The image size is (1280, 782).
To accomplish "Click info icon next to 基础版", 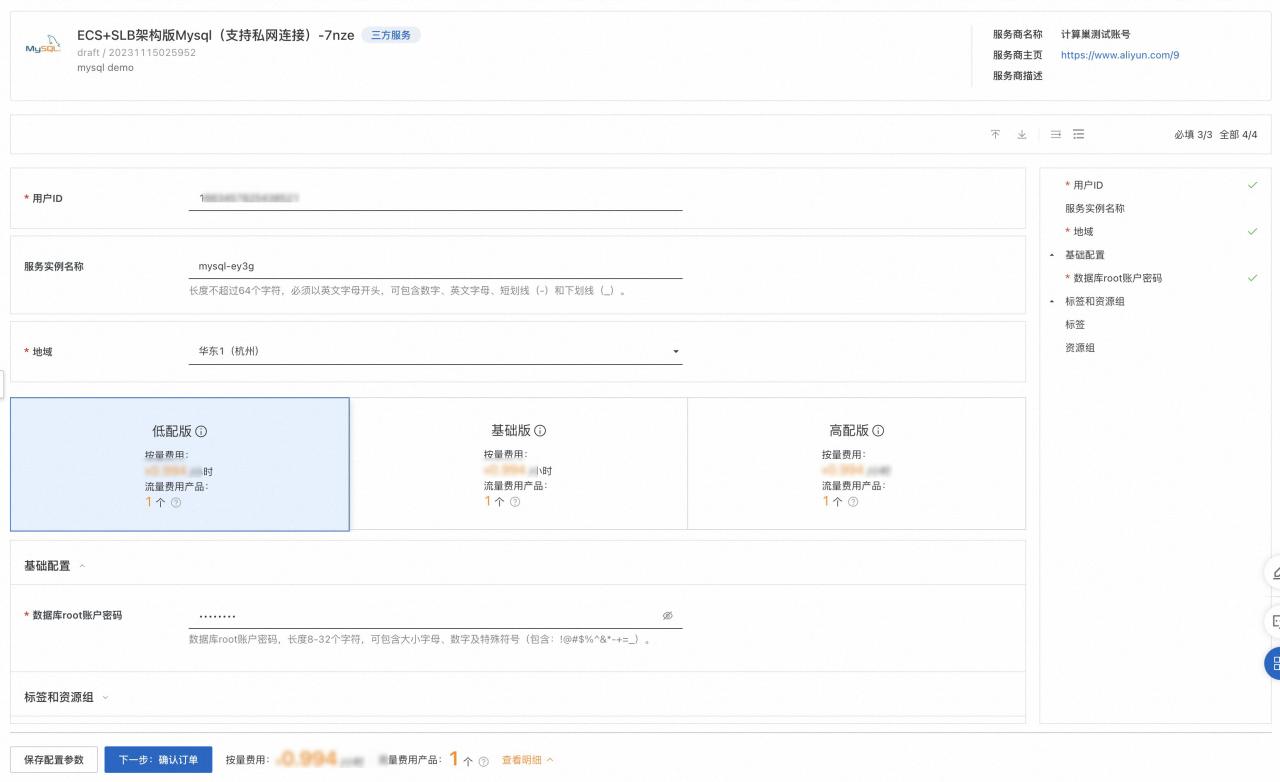I will pyautogui.click(x=540, y=431).
